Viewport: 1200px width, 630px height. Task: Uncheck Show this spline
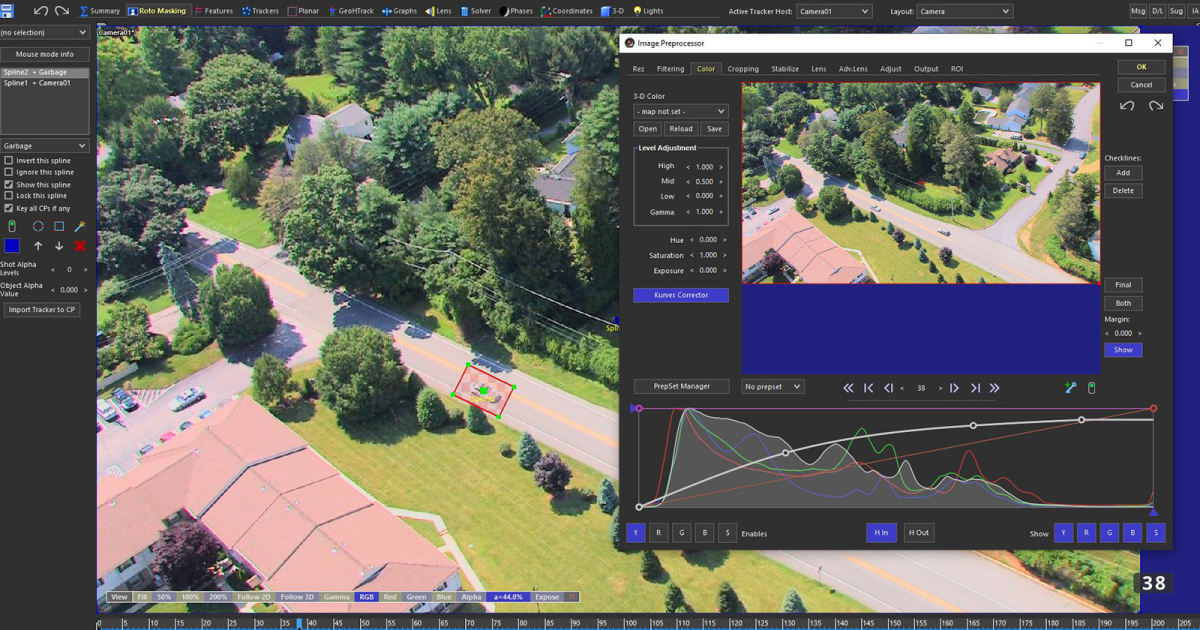point(9,185)
